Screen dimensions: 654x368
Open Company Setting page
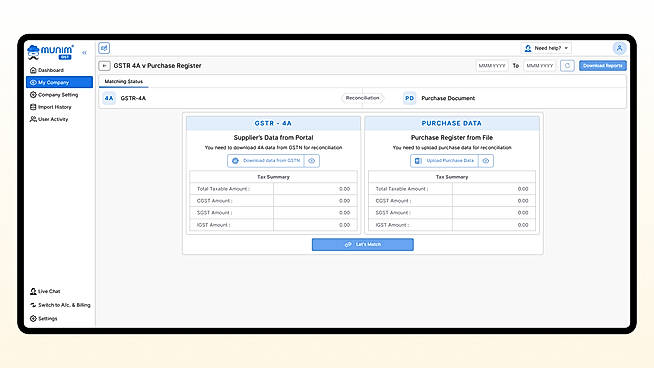(54, 95)
